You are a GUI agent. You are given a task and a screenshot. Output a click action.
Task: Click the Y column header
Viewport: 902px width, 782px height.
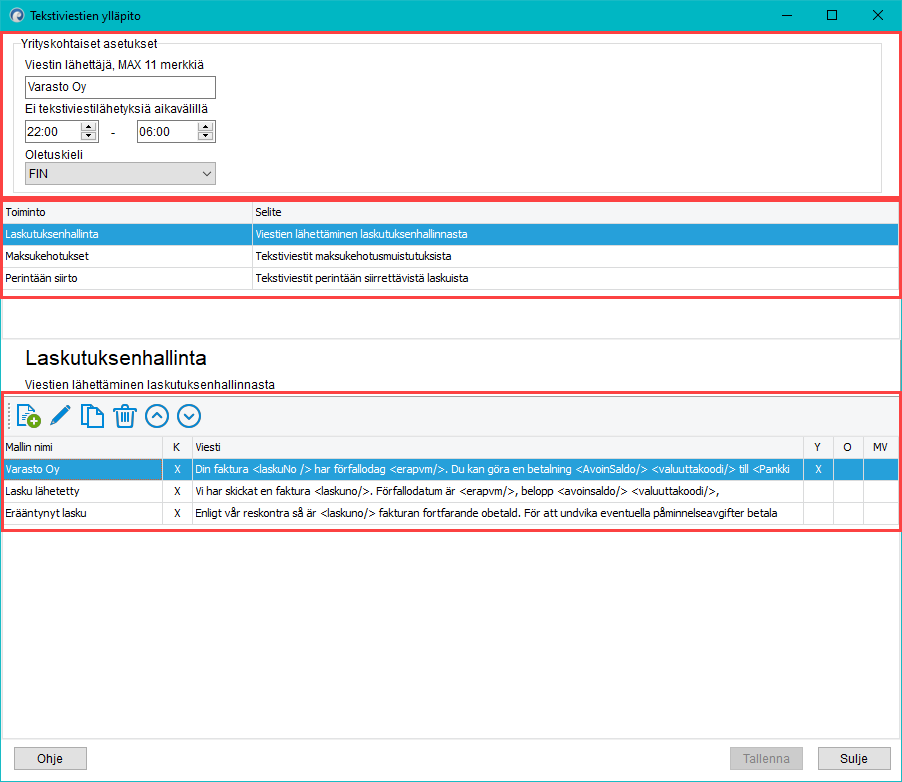(x=818, y=447)
